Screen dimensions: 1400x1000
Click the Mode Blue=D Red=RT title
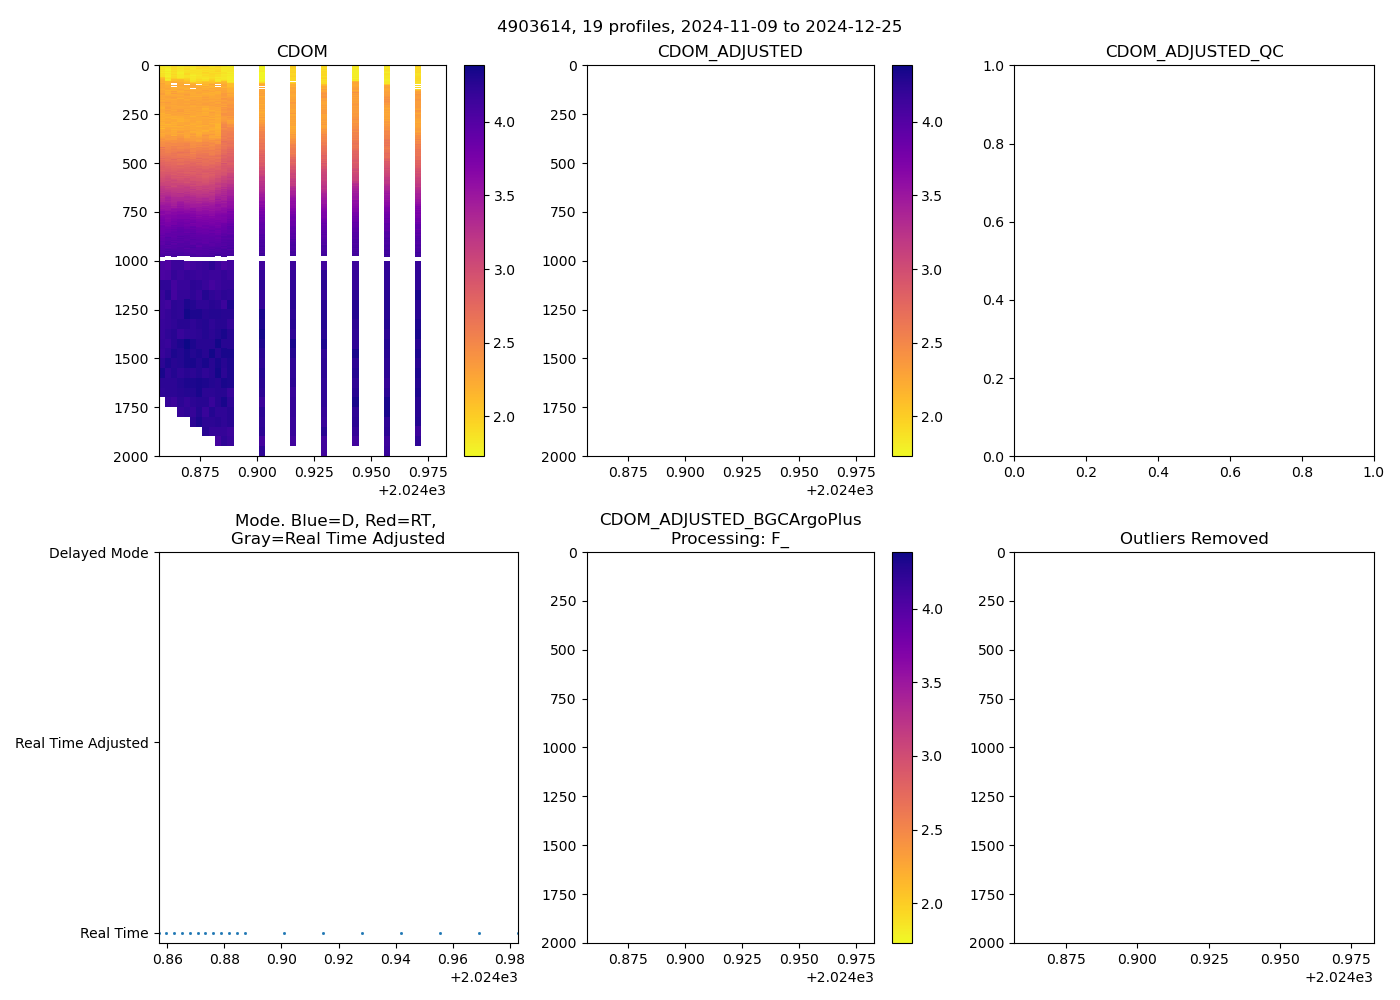(337, 529)
